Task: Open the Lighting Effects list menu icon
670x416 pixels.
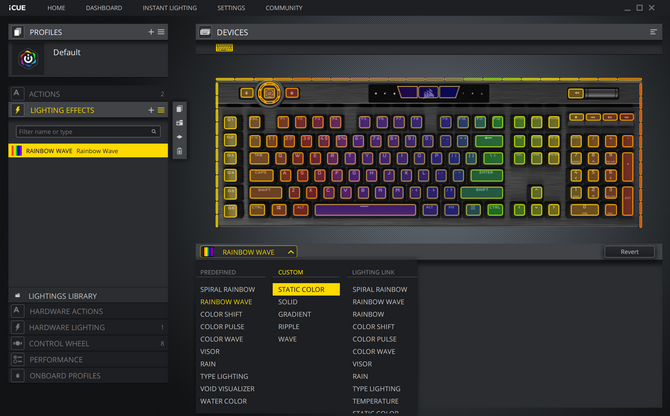Action: (x=161, y=110)
